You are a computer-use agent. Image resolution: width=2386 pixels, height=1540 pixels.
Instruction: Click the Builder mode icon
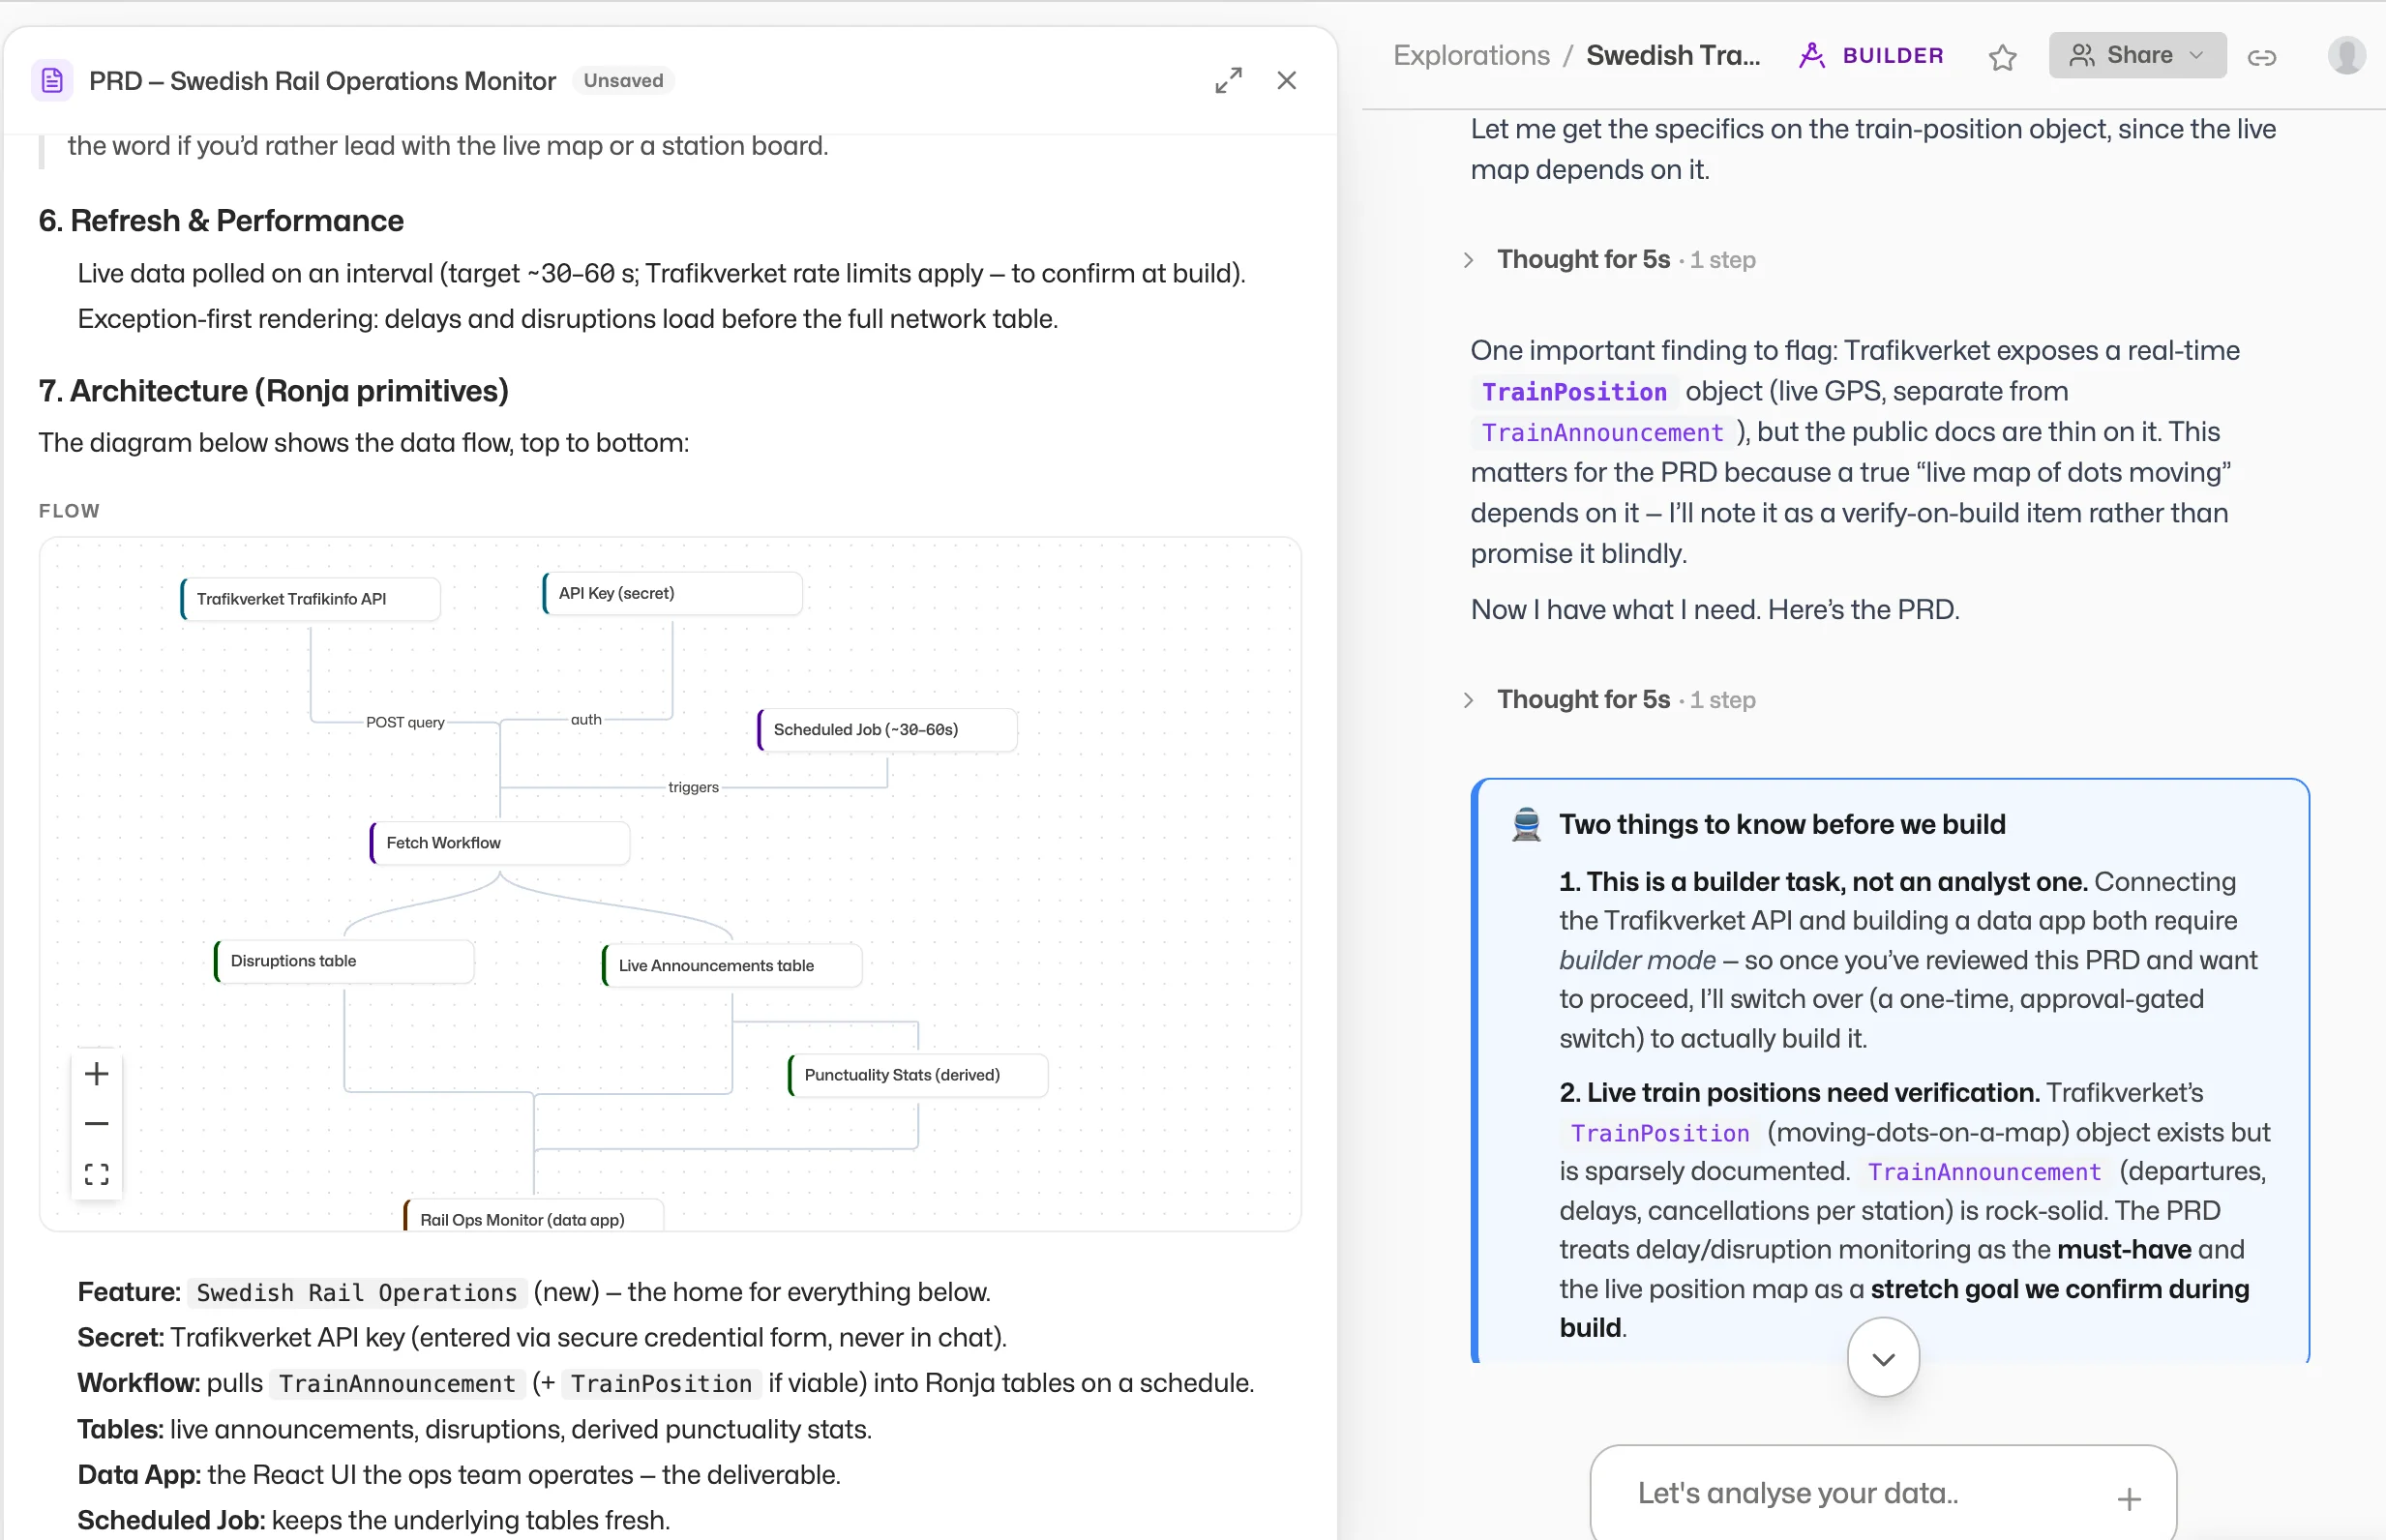click(1812, 55)
